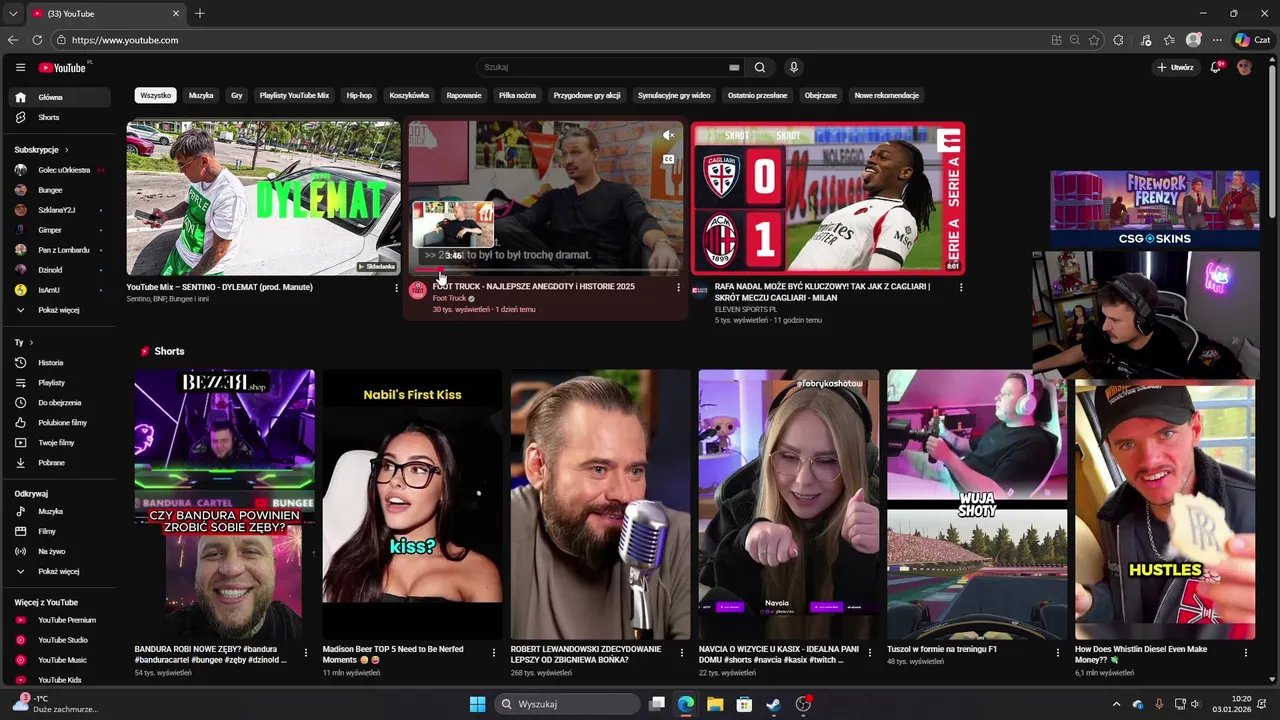The width and height of the screenshot is (1280, 720).
Task: Open options for Whistlin Diesel short
Action: pos(1246,653)
